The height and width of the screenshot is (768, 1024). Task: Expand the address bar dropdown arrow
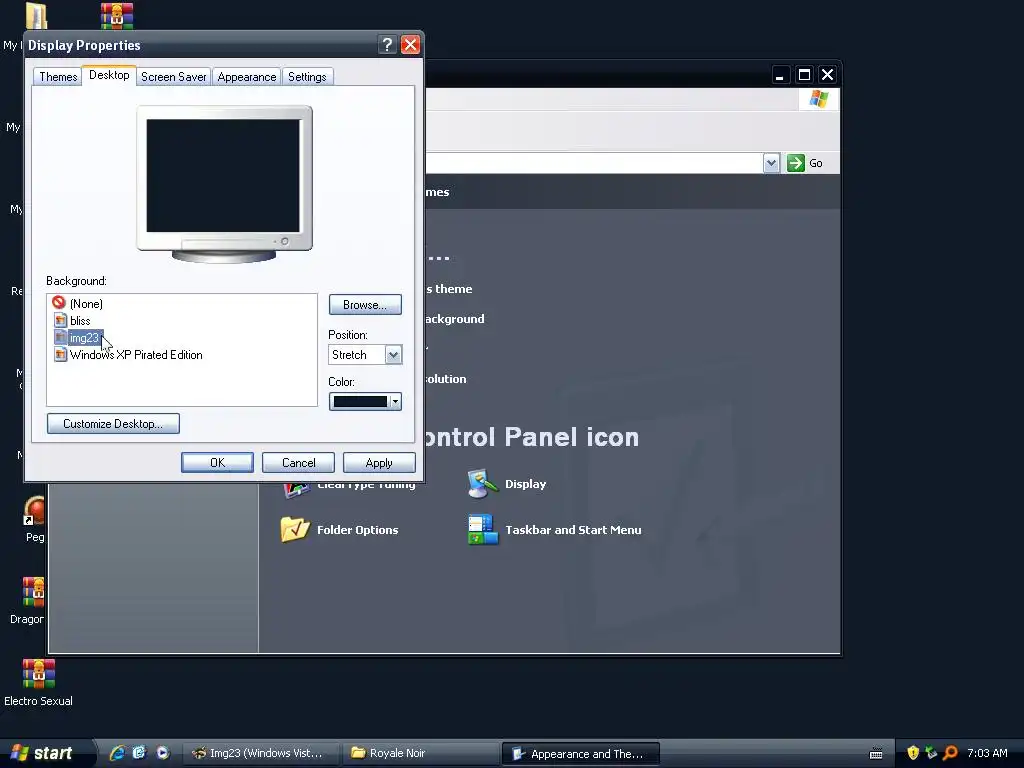[x=771, y=163]
